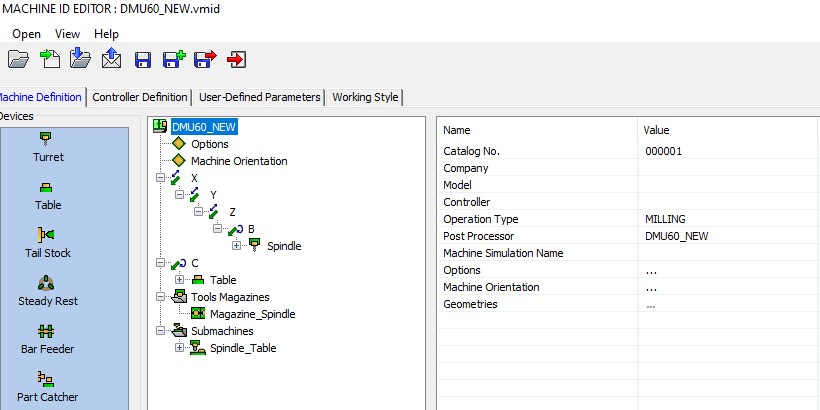This screenshot has height=410, width=820.
Task: Click the open folder toolbar icon
Action: point(18,60)
